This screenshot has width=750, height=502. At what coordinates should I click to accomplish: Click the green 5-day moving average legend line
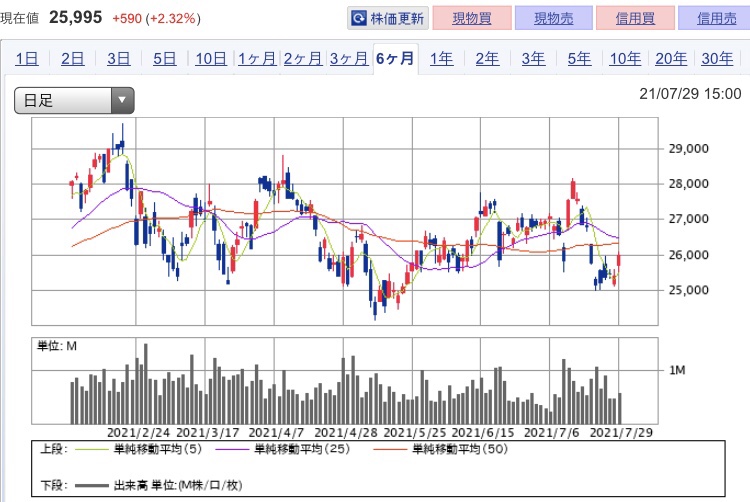[x=92, y=449]
